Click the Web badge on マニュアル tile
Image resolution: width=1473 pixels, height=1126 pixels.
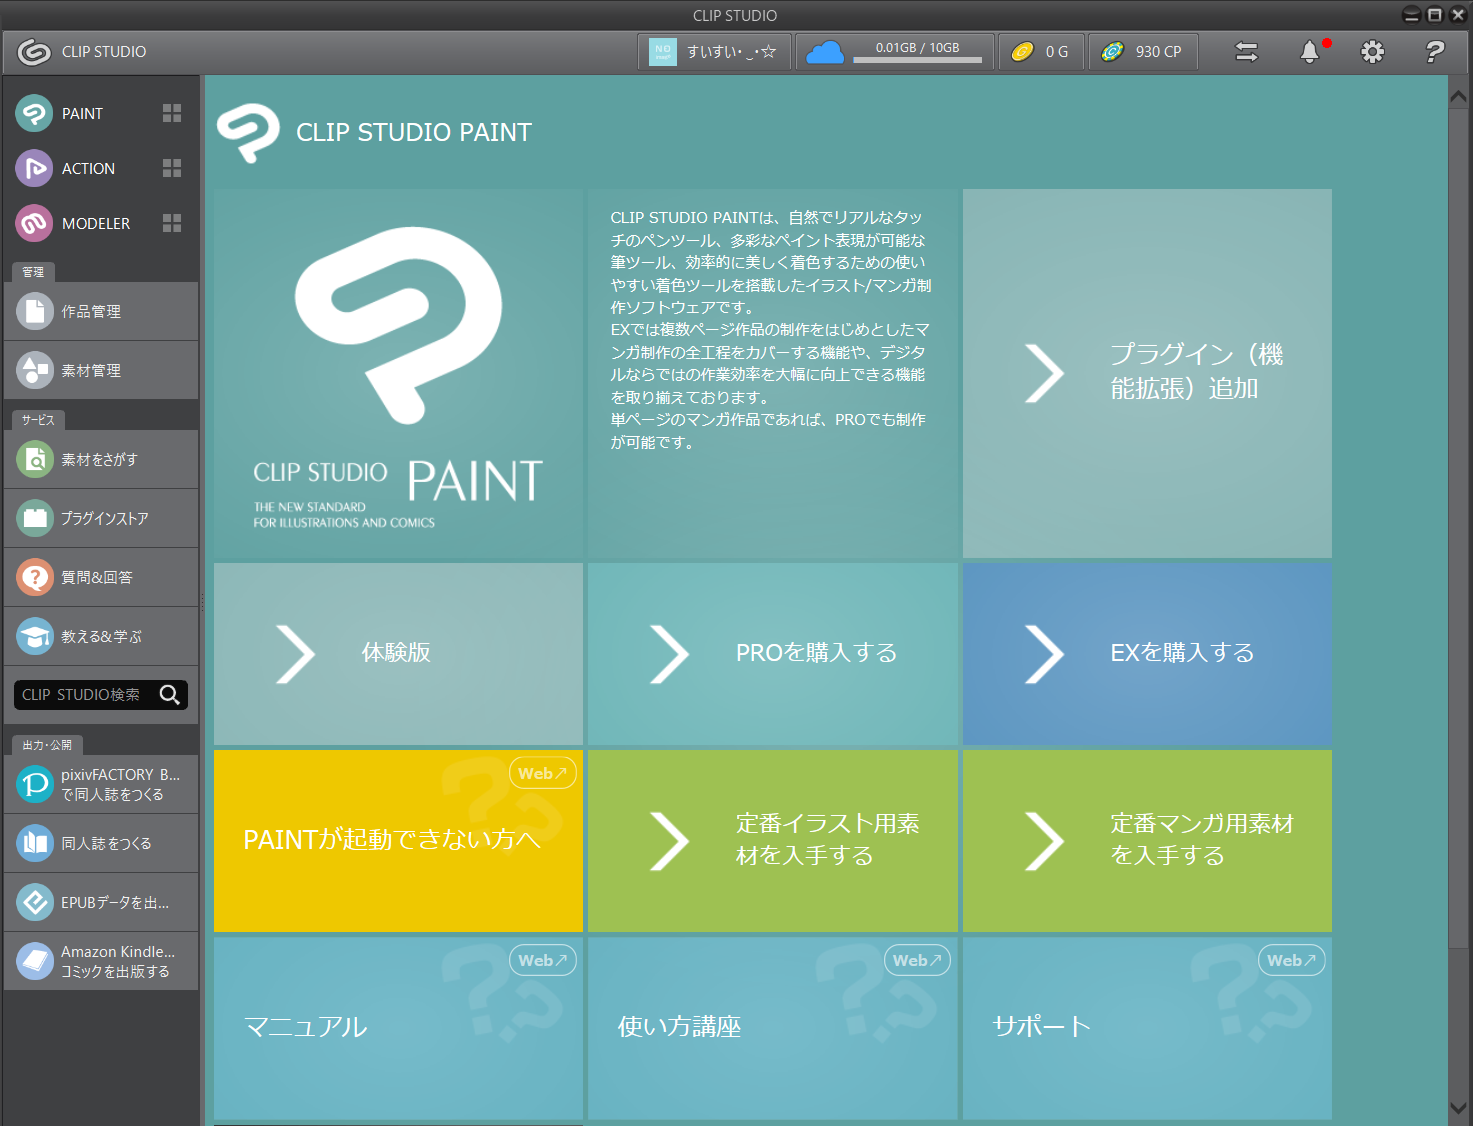pos(543,960)
